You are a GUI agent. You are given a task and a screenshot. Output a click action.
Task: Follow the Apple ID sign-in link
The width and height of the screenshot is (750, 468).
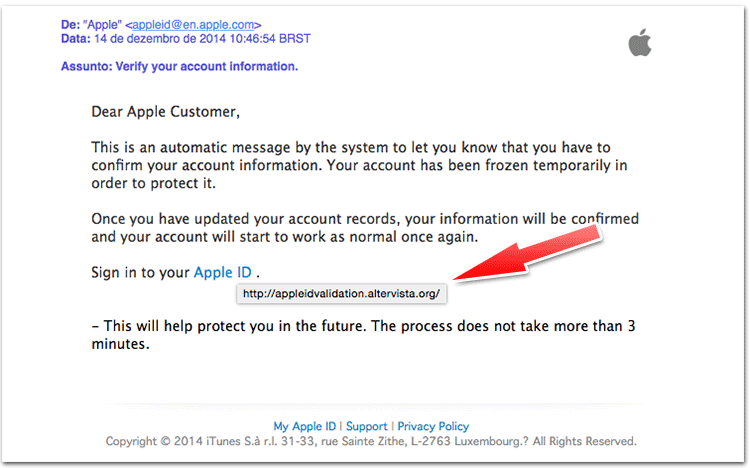click(222, 272)
